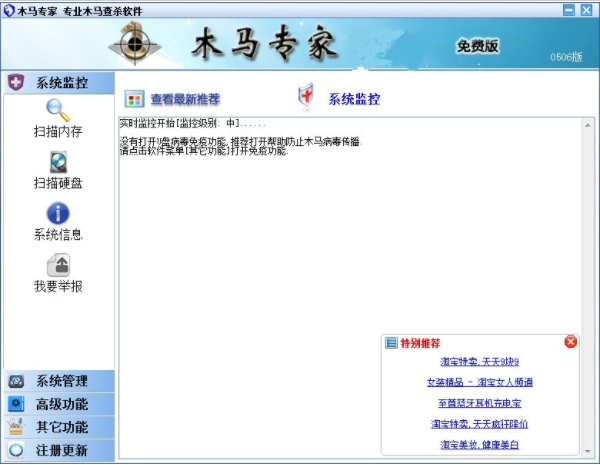The width and height of the screenshot is (600, 465).
Task: Open the 注册更新 sidebar section
Action: click(x=59, y=450)
